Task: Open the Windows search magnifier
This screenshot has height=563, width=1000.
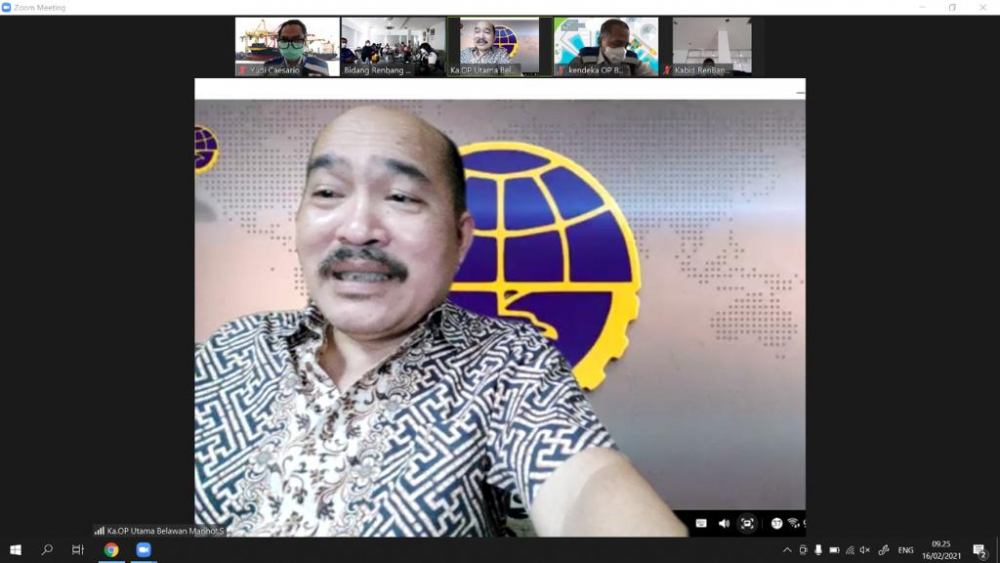Action: [47, 550]
